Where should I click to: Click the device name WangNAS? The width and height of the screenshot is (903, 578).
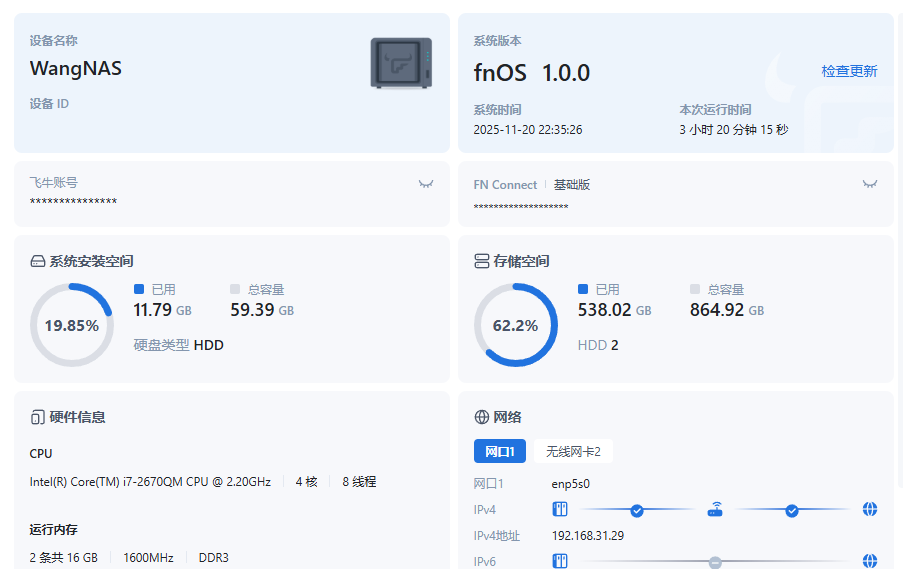[76, 69]
